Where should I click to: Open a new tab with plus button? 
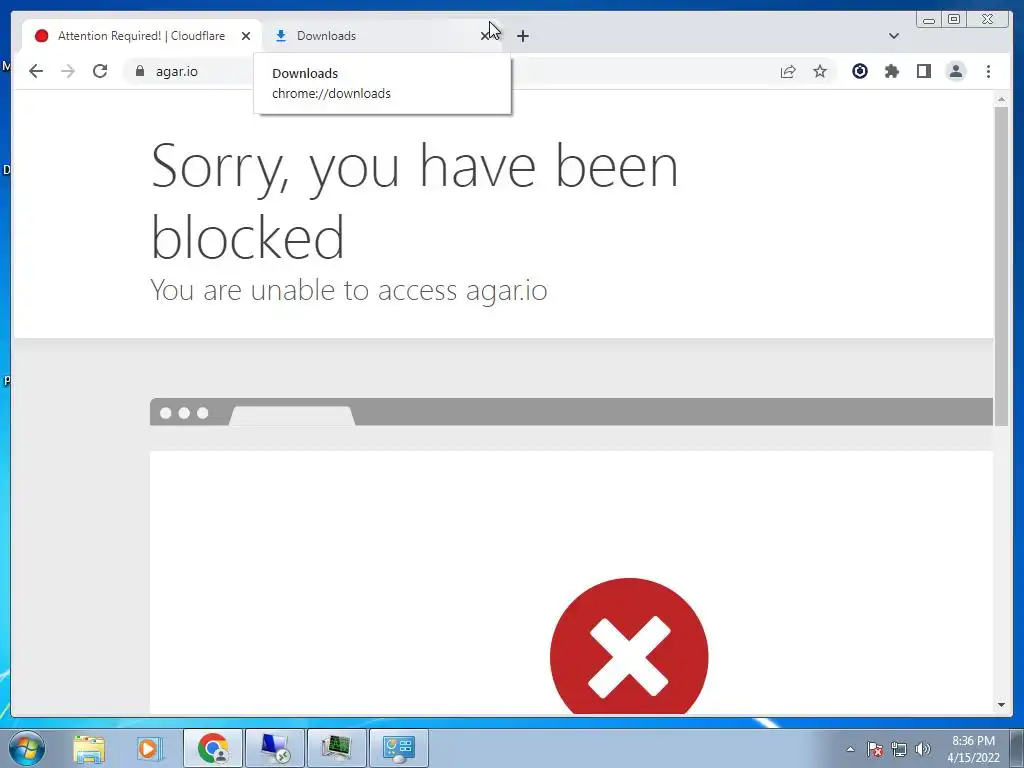point(523,36)
